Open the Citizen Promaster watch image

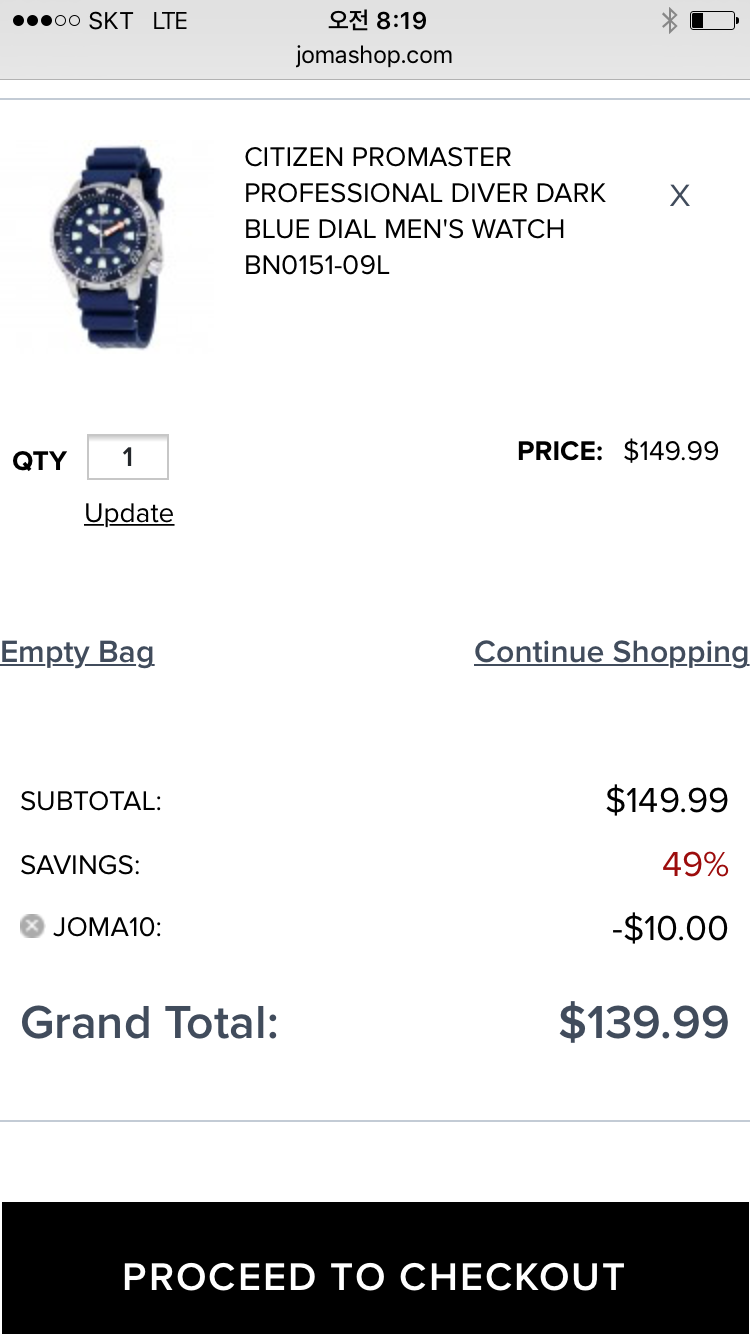(108, 247)
